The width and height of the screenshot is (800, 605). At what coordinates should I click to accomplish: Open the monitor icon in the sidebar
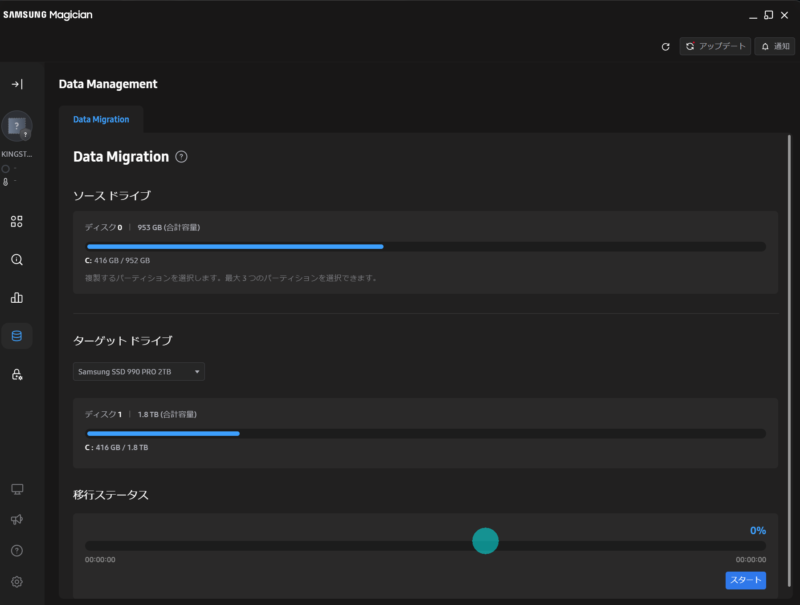pyautogui.click(x=17, y=489)
